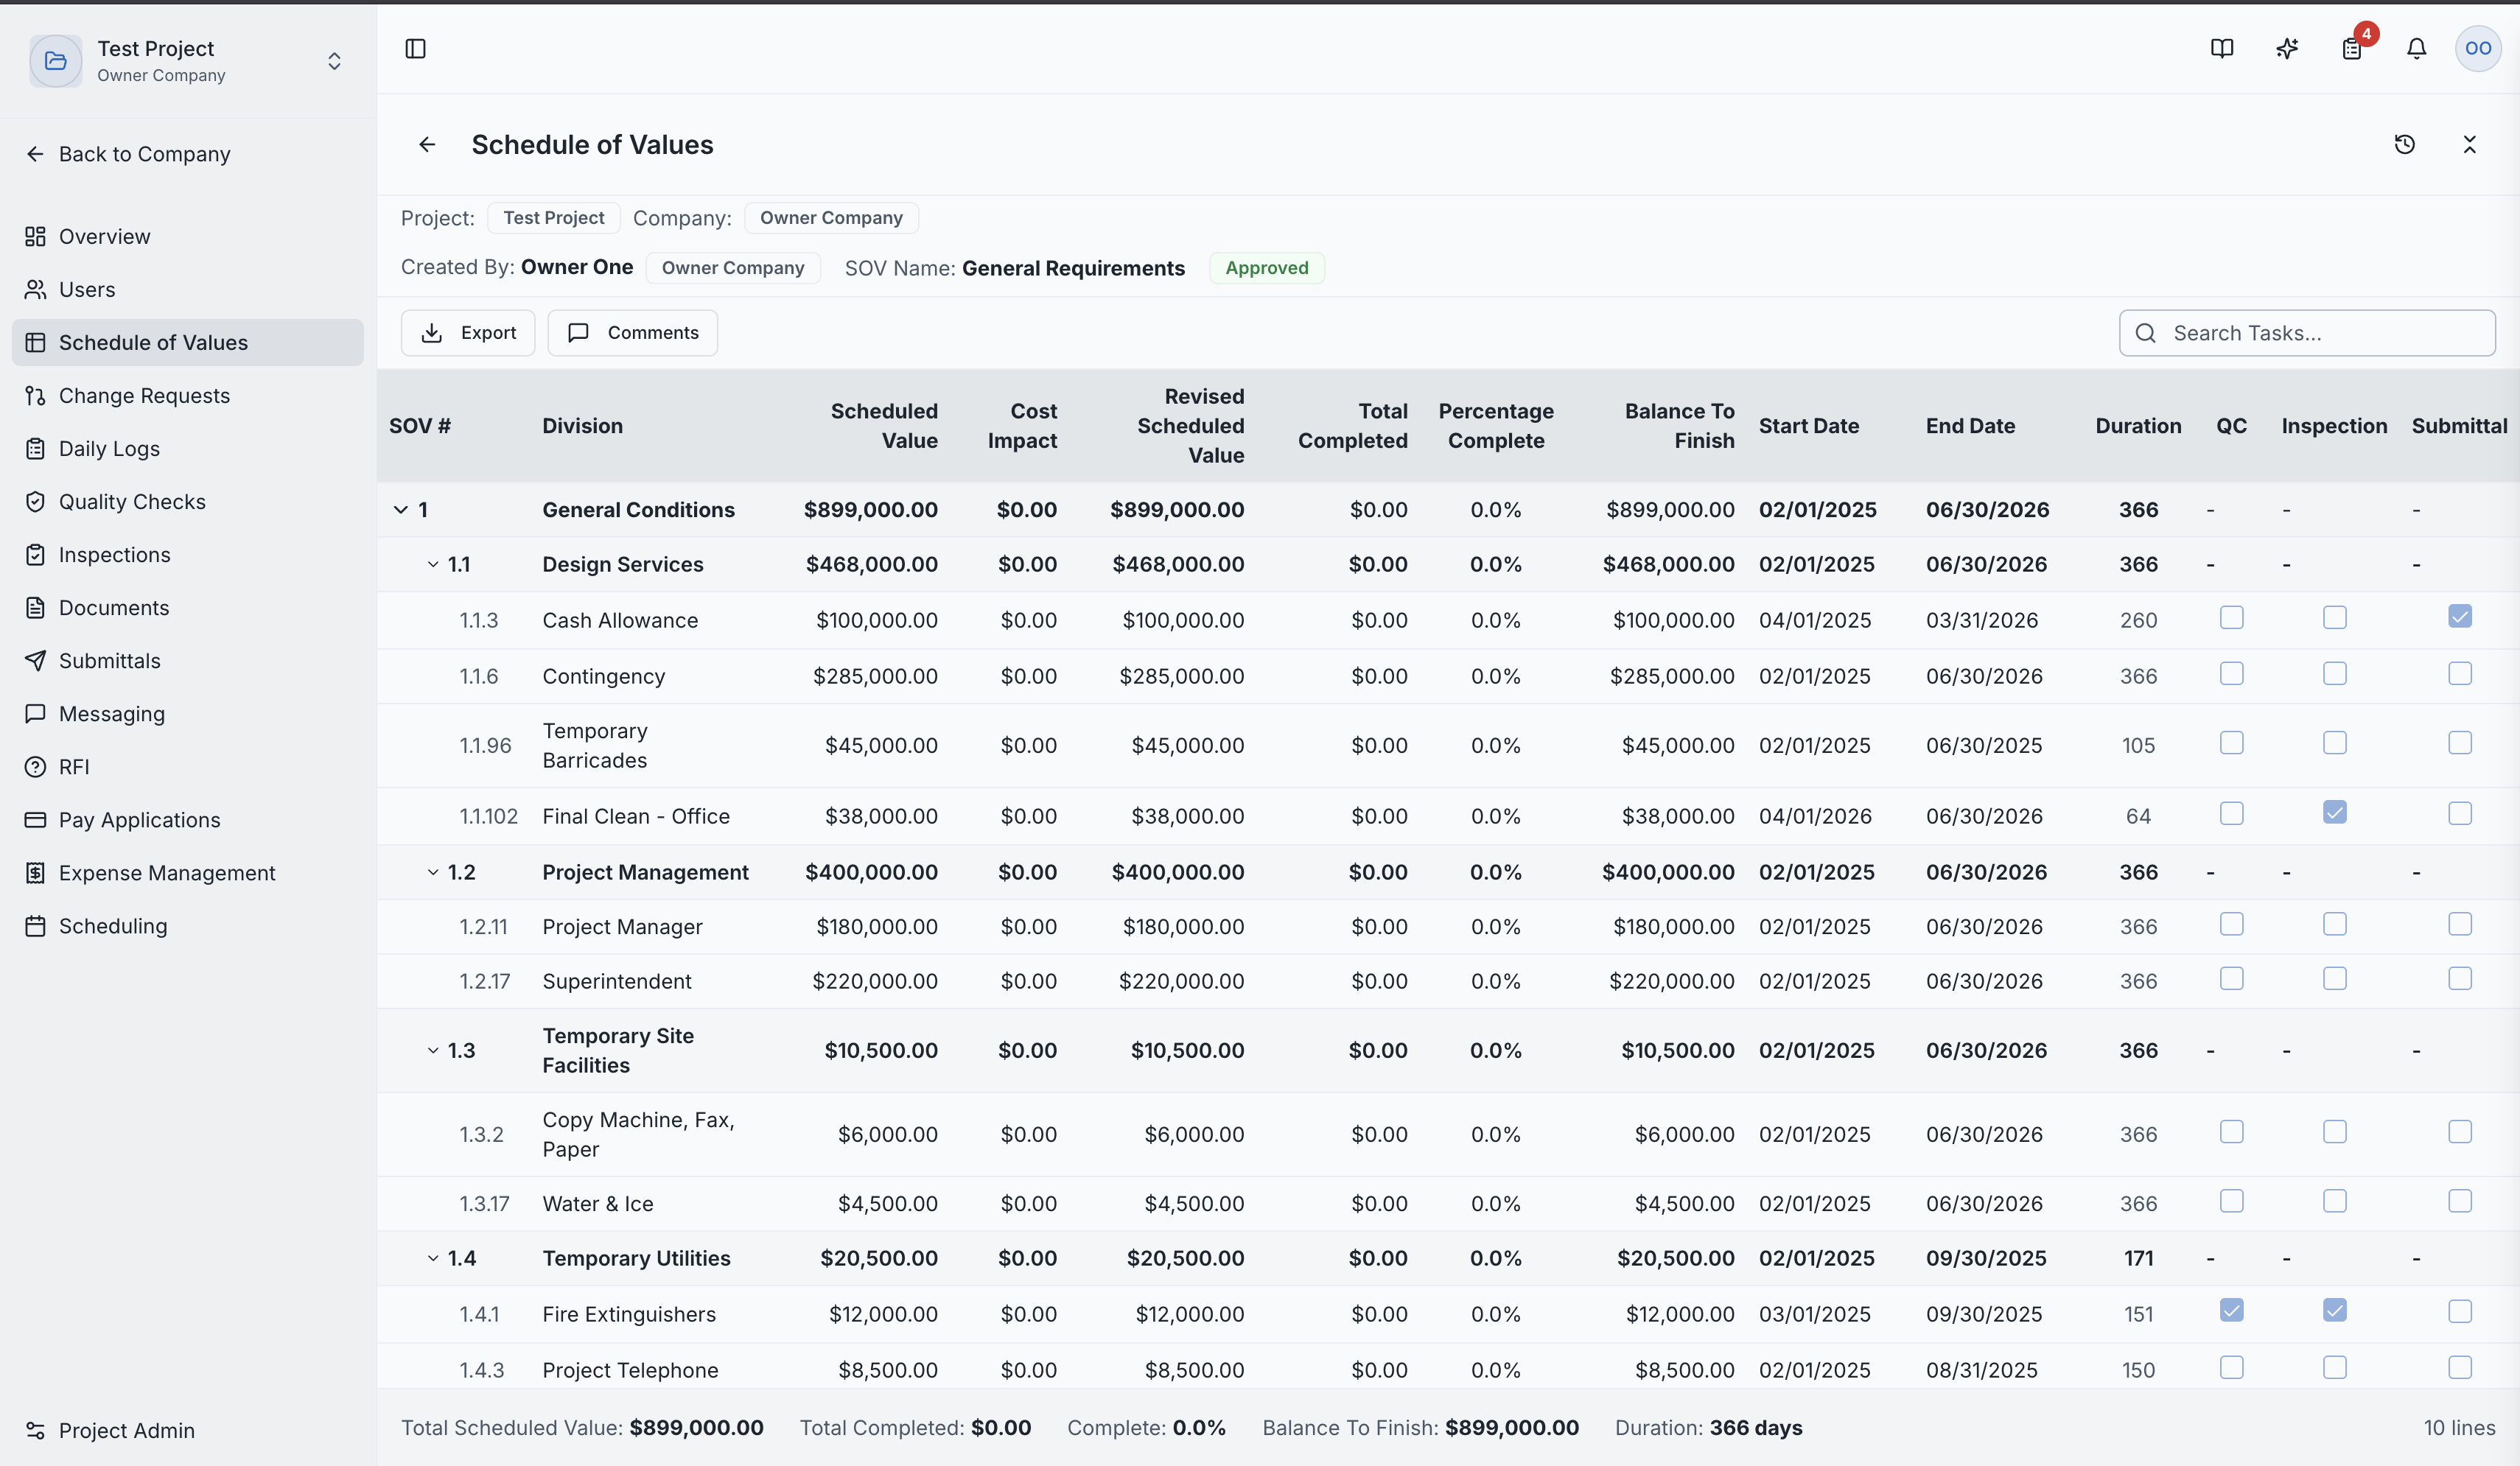Click the magnifier icon in the search box

pyautogui.click(x=2145, y=333)
